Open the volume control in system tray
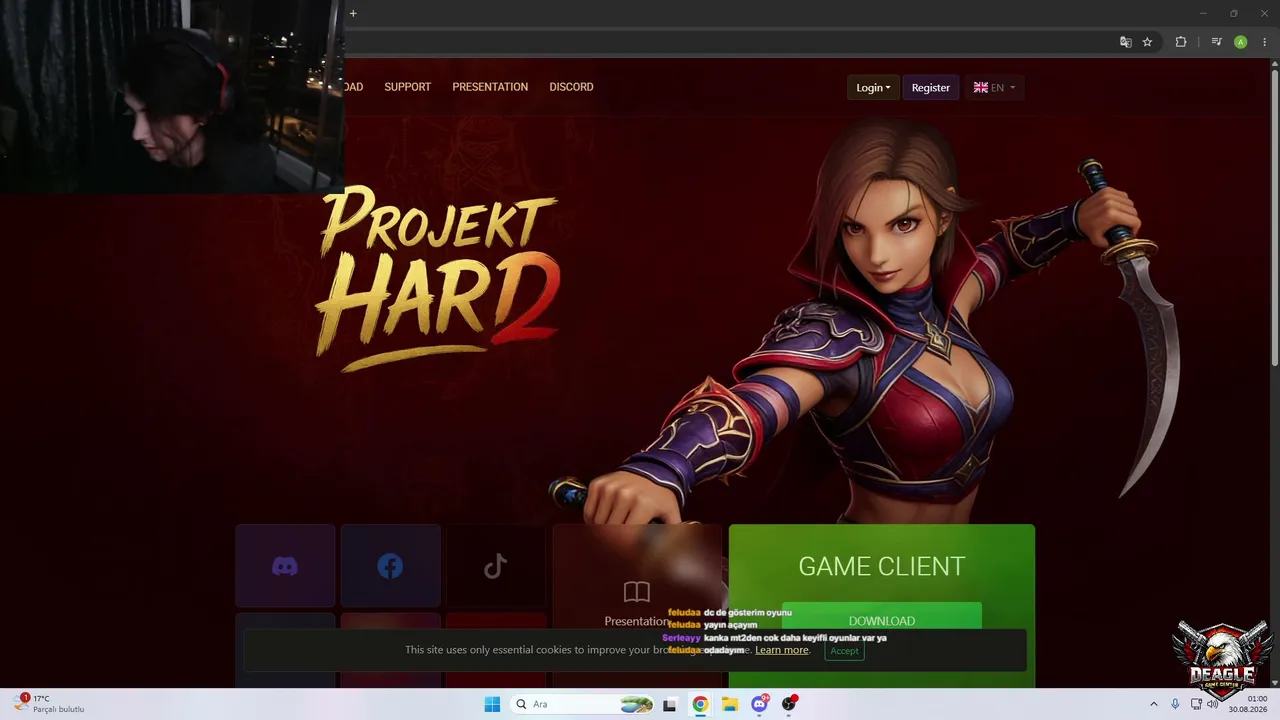This screenshot has width=1280, height=720. (x=1213, y=704)
